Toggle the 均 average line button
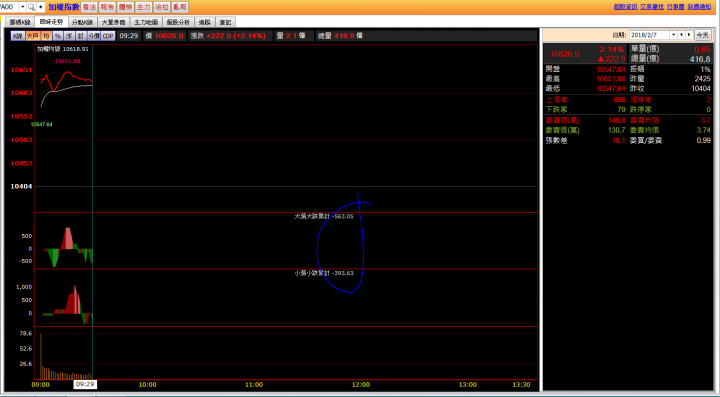 click(46, 36)
